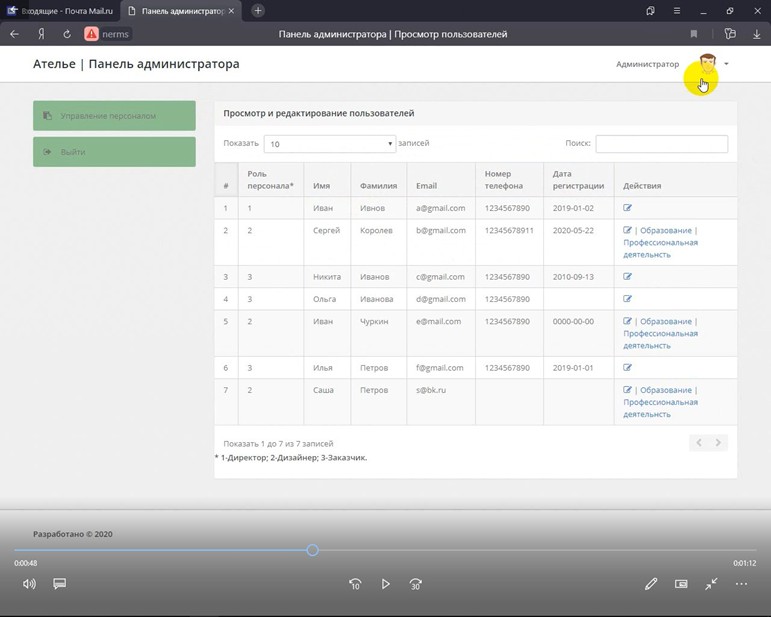771x617 pixels.
Task: Go to previous table page arrow
Action: pos(699,442)
